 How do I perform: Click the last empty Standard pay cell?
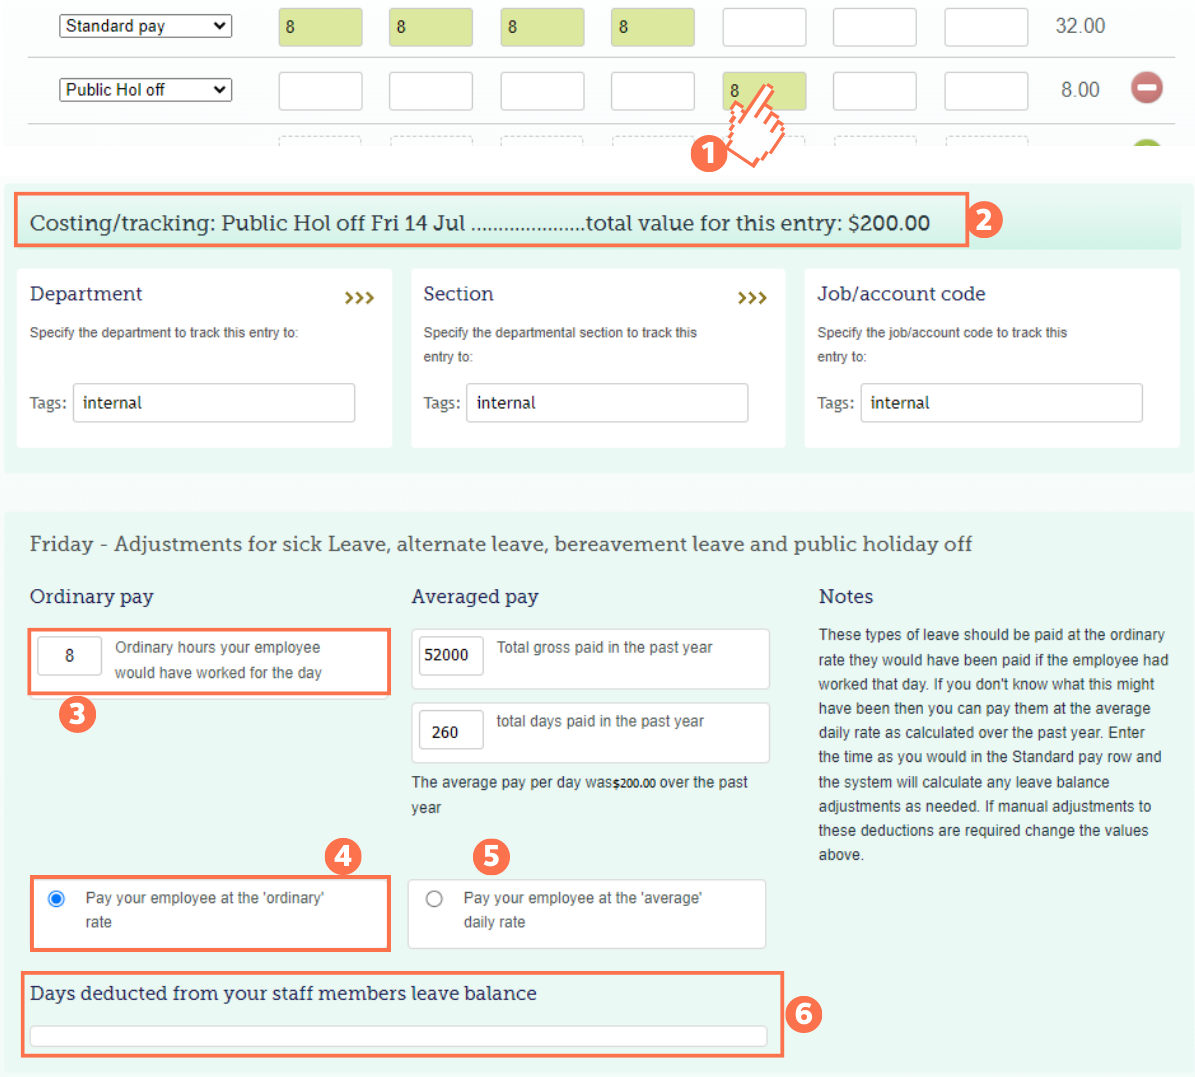(x=985, y=27)
